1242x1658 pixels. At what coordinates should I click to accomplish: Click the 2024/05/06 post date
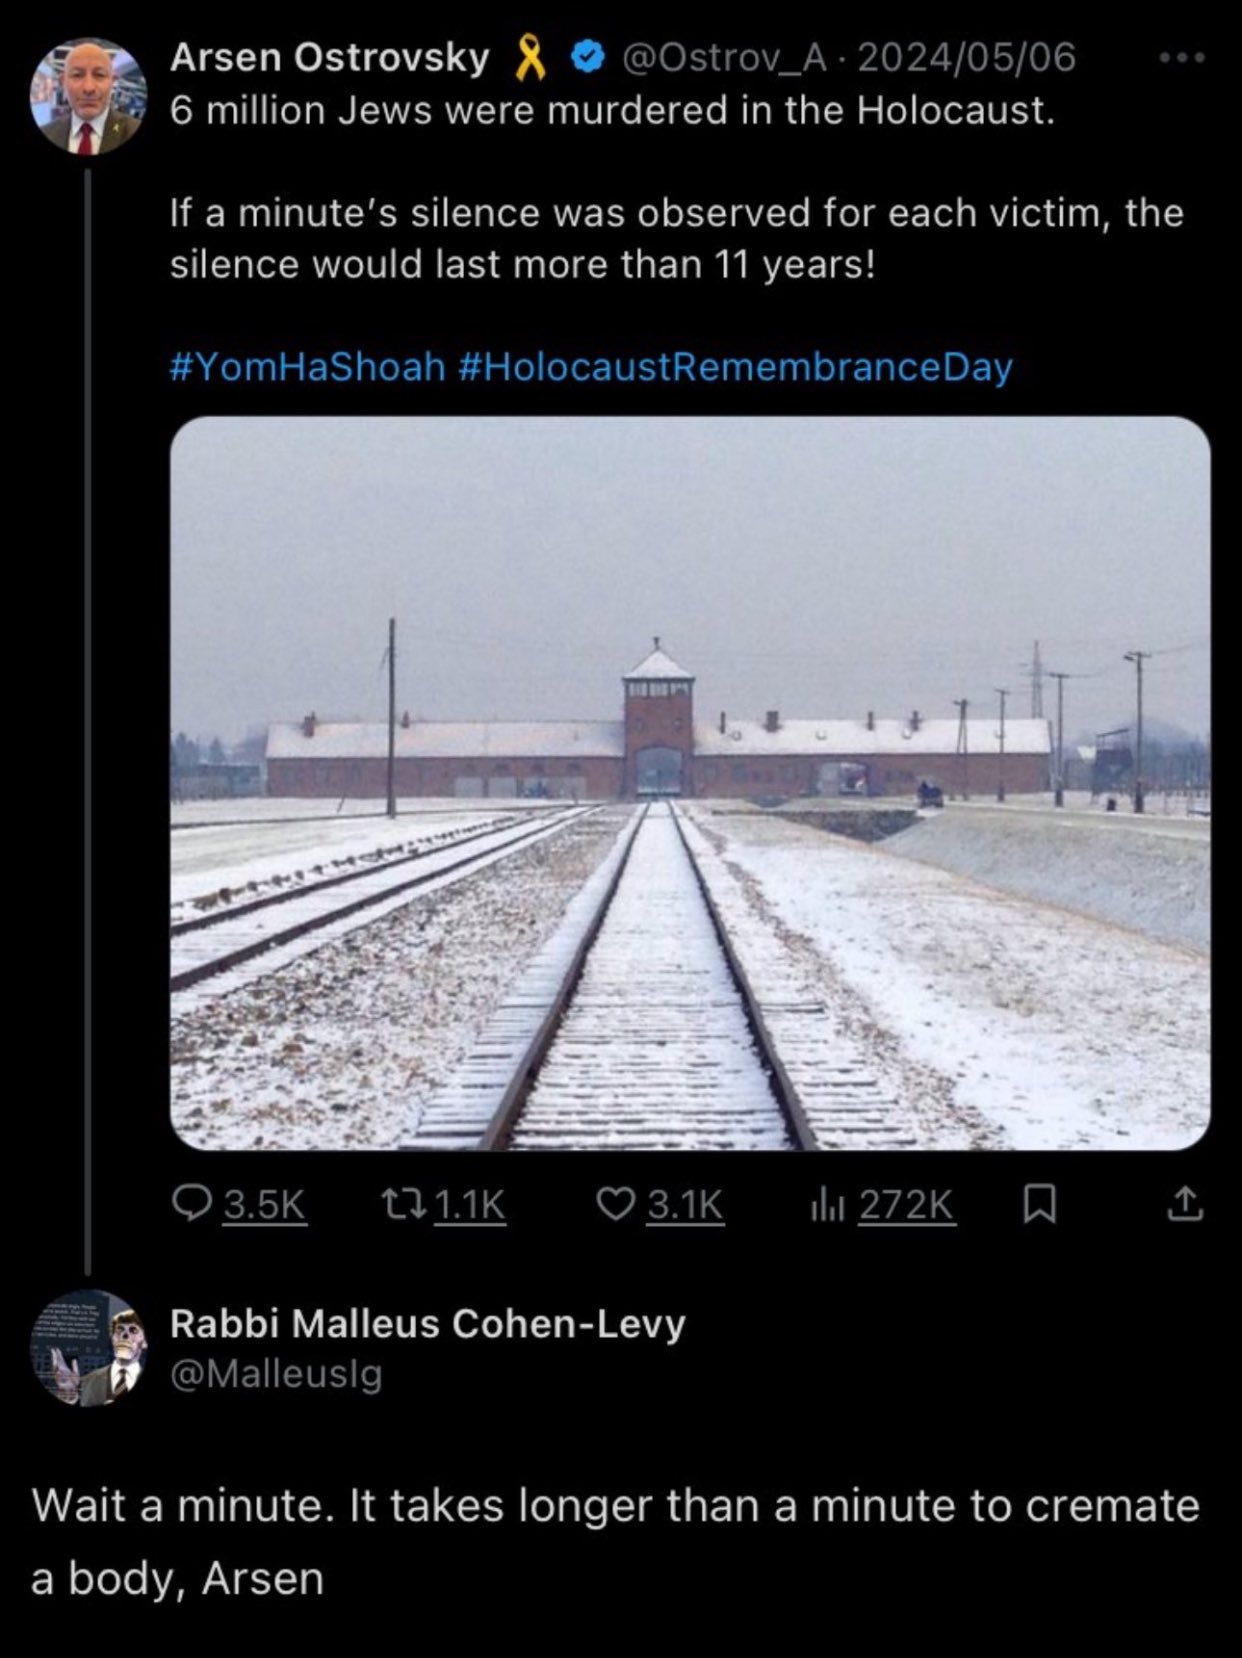point(966,58)
